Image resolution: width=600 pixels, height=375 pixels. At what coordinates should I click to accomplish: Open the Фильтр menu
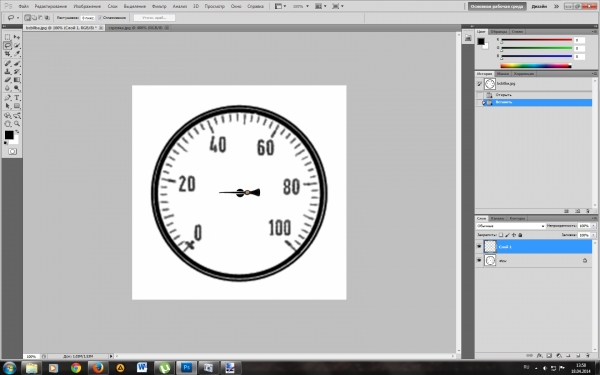coord(159,7)
